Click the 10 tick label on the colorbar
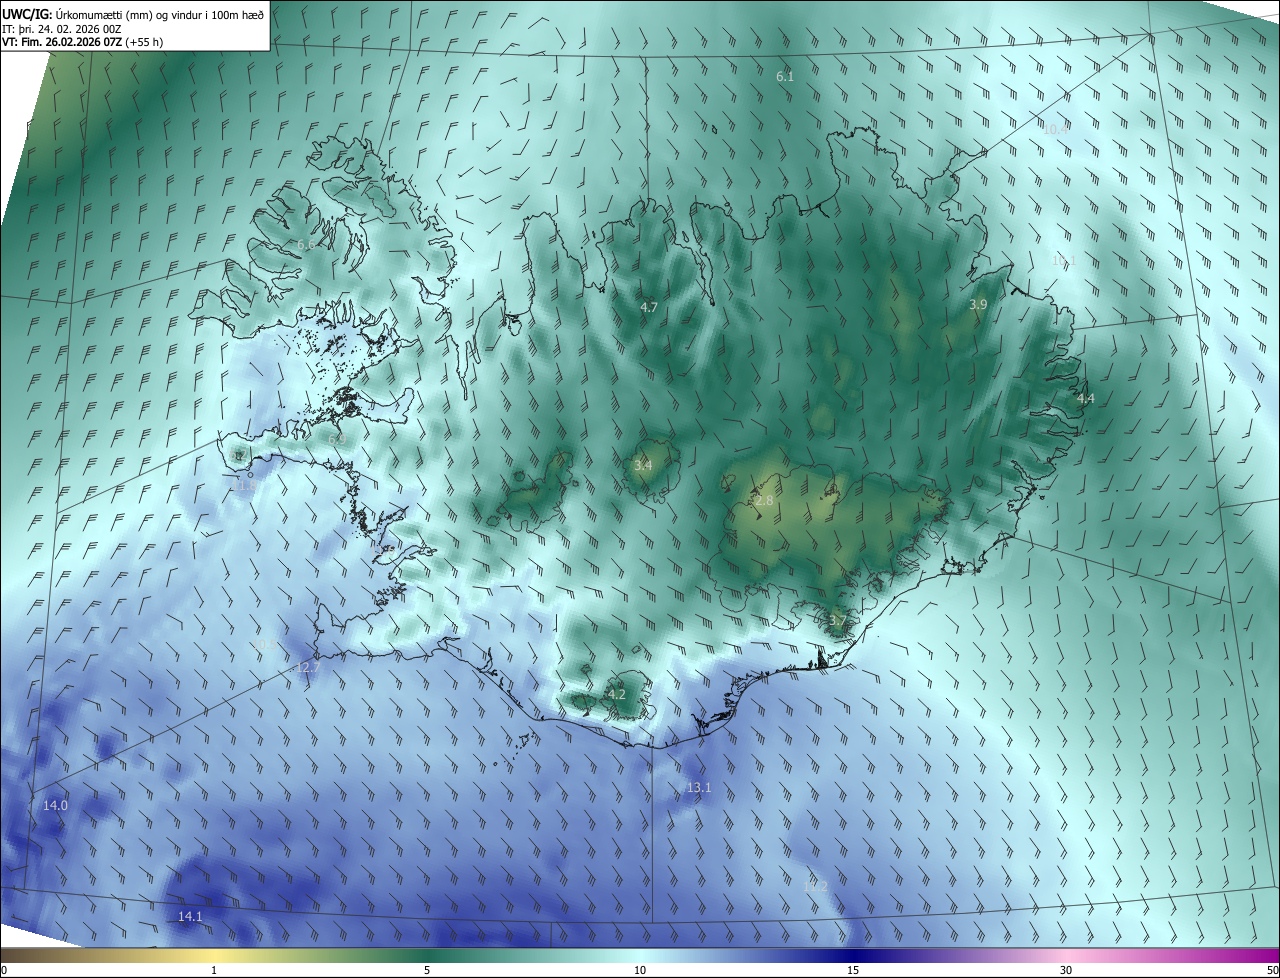1280x978 pixels. 640,970
